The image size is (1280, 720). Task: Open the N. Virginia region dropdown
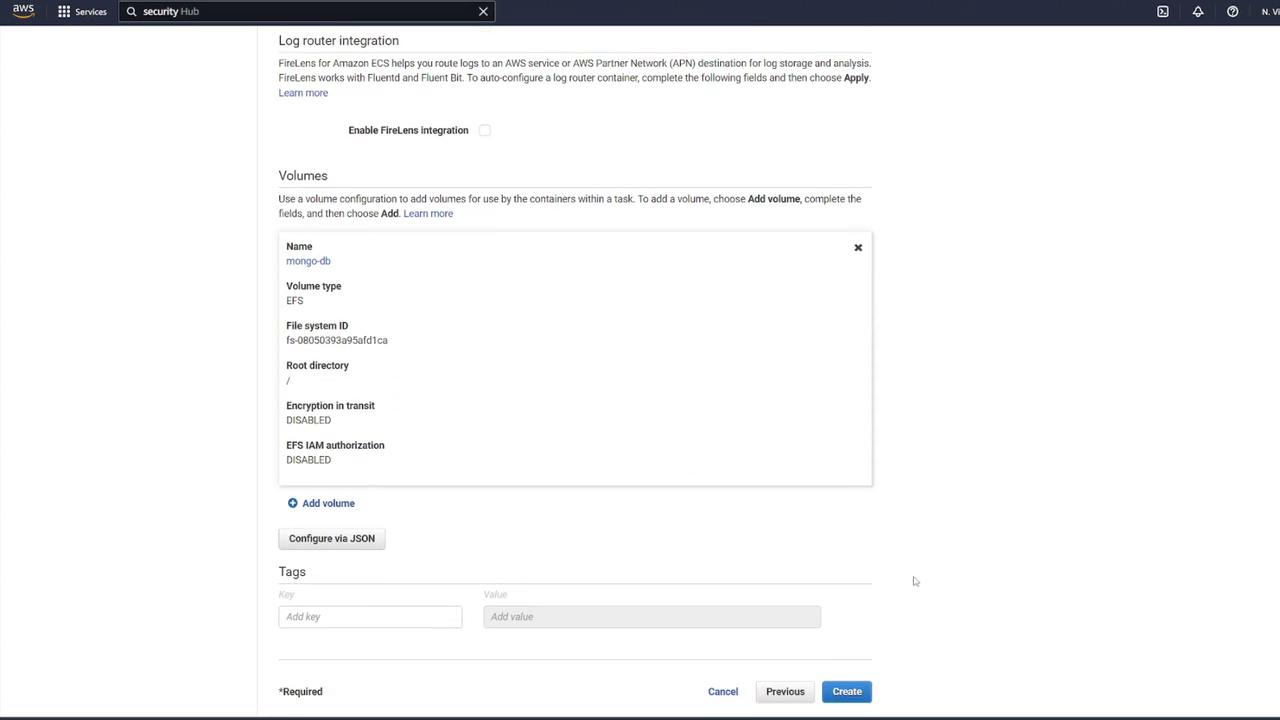[x=1270, y=11]
